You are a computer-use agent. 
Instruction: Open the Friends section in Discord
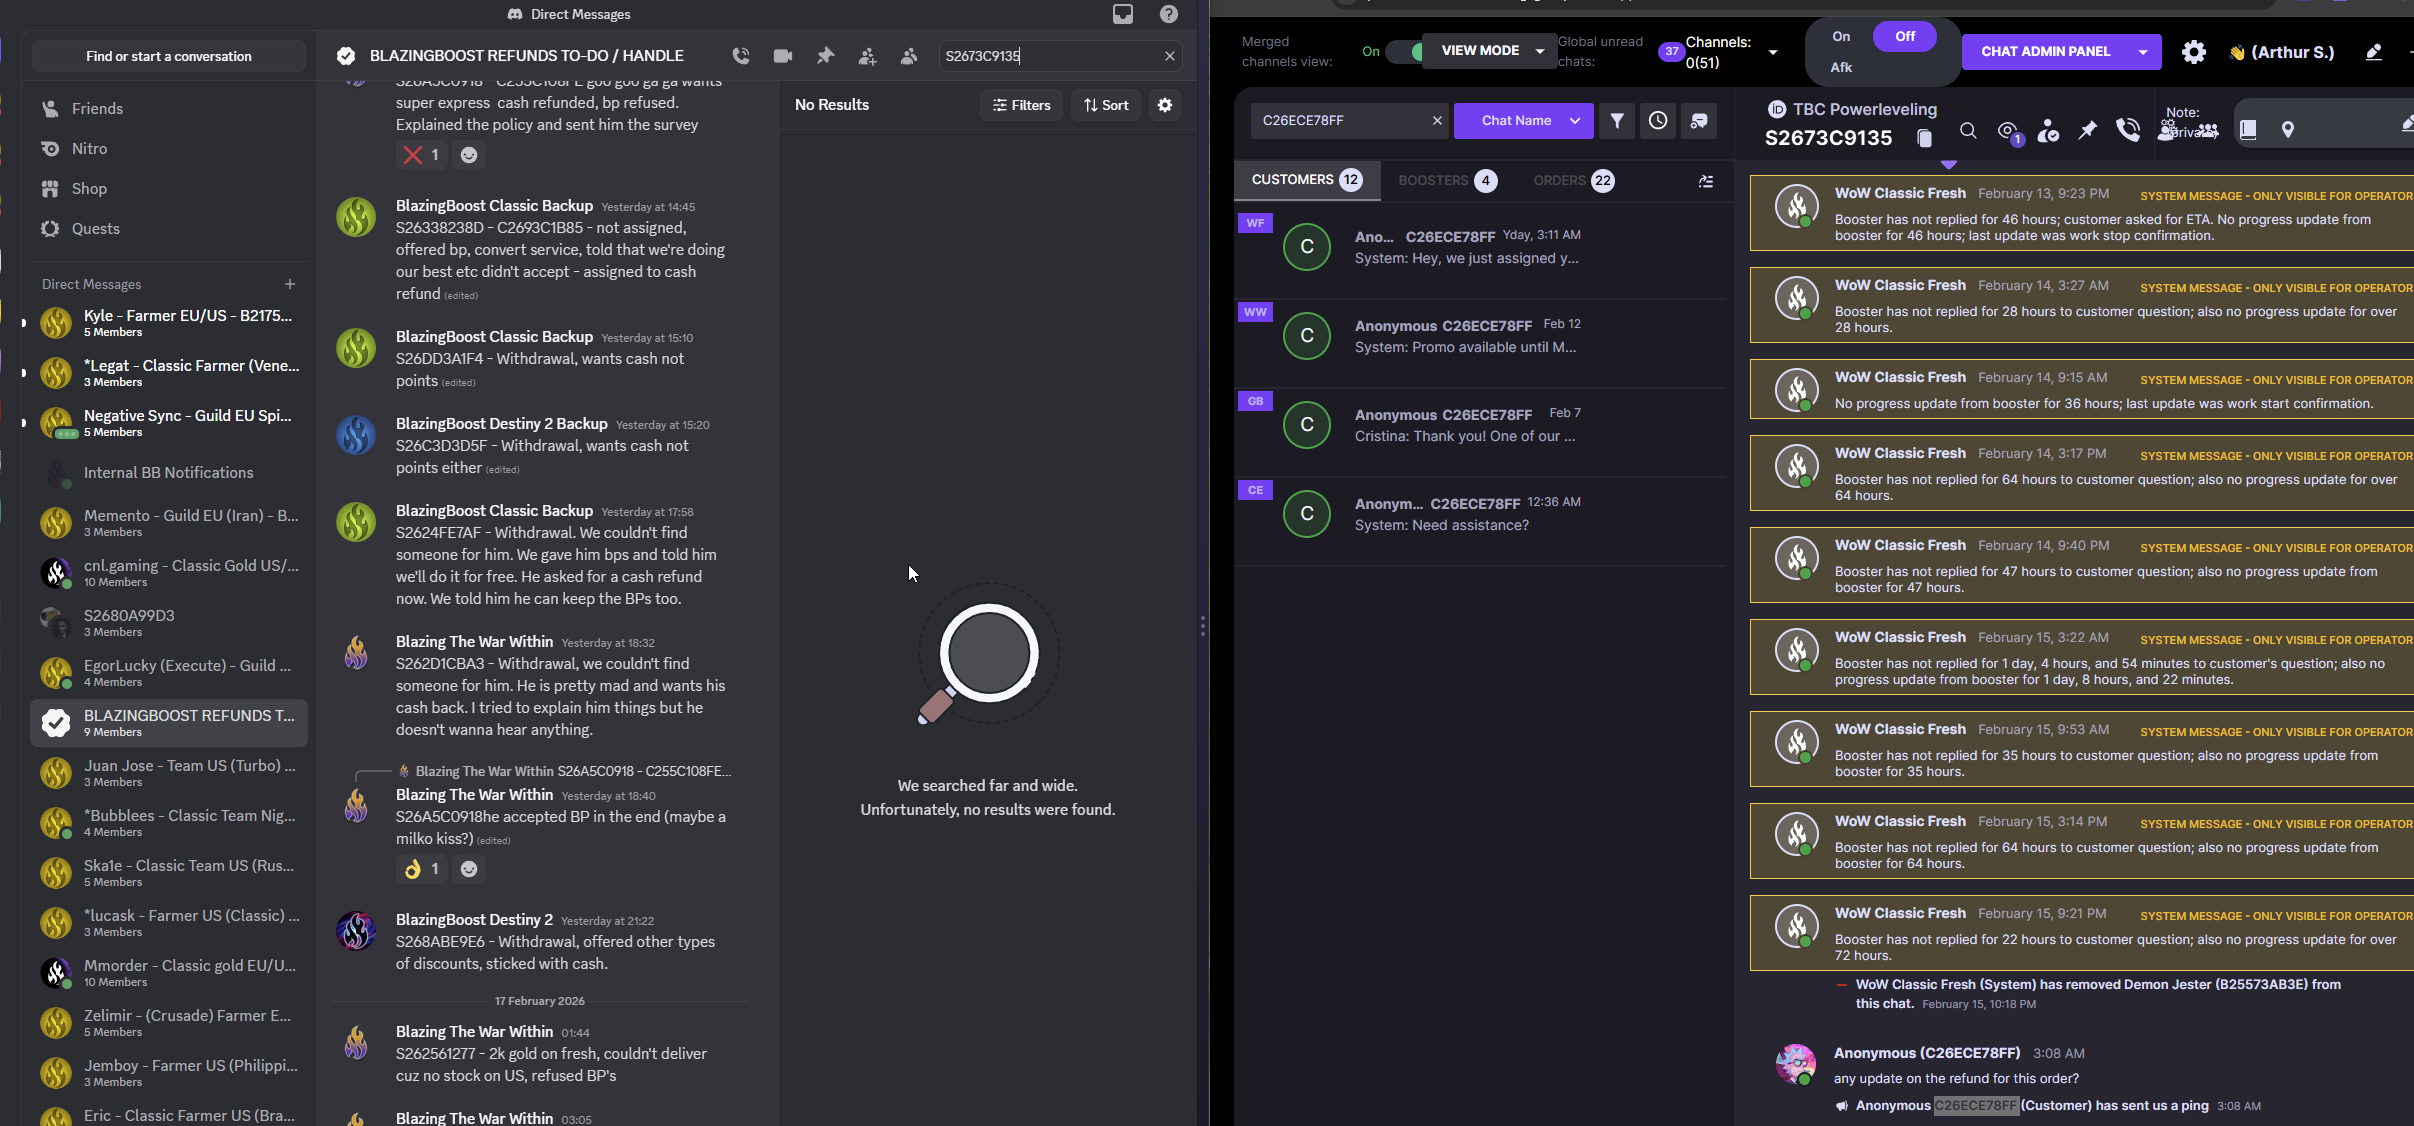[x=169, y=108]
